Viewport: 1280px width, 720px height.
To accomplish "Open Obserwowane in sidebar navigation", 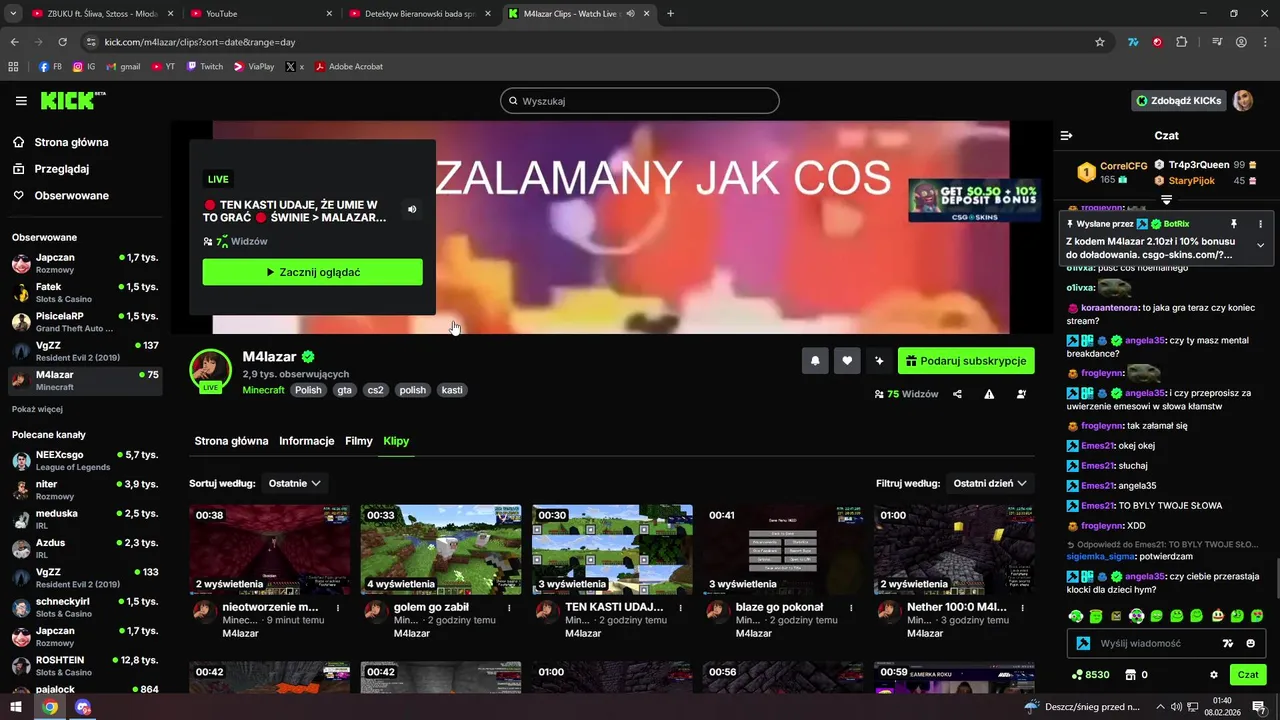I will point(72,195).
